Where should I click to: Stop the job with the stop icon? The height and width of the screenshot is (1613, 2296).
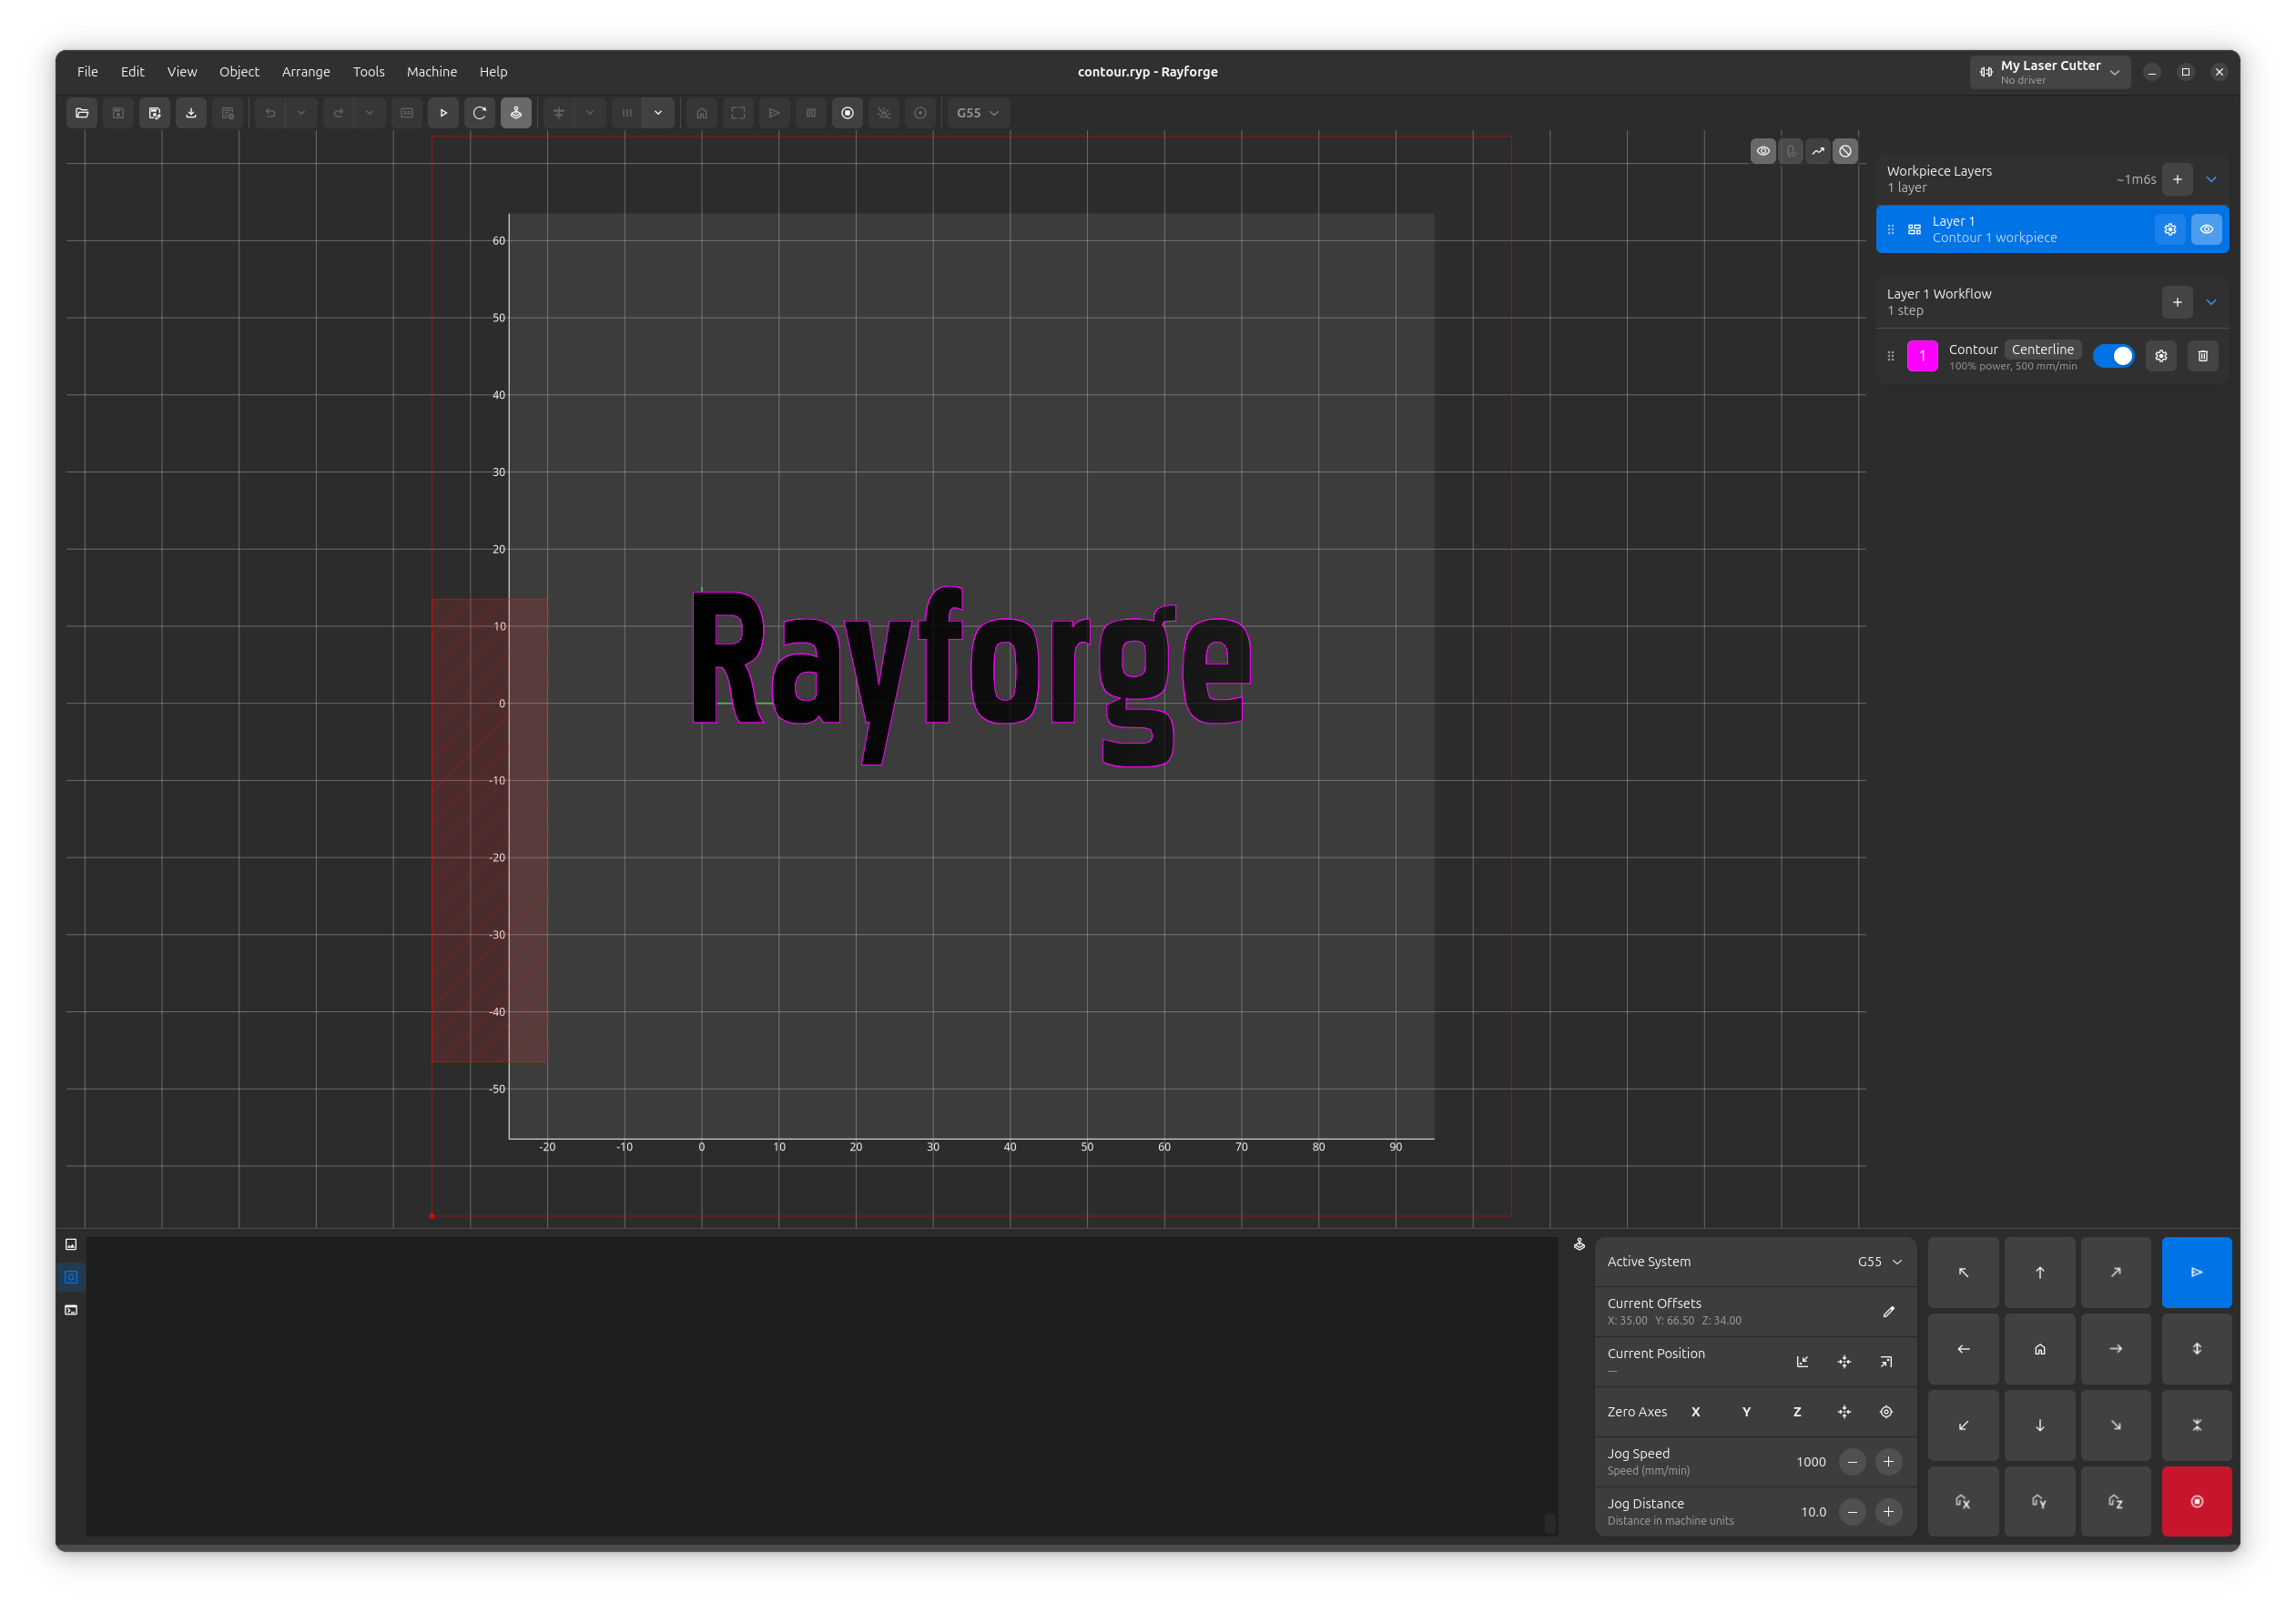tap(848, 113)
